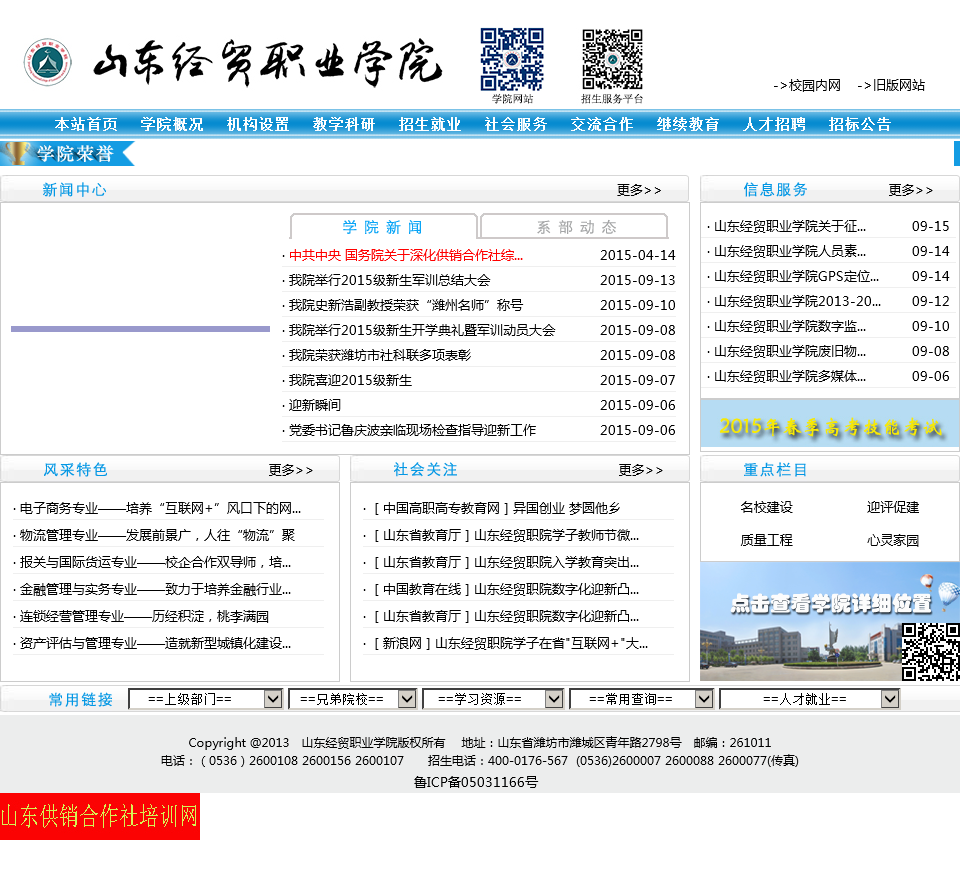The image size is (960, 873).
Task: Open 报关与国际货运专业 feature article
Action: pyautogui.click(x=155, y=562)
